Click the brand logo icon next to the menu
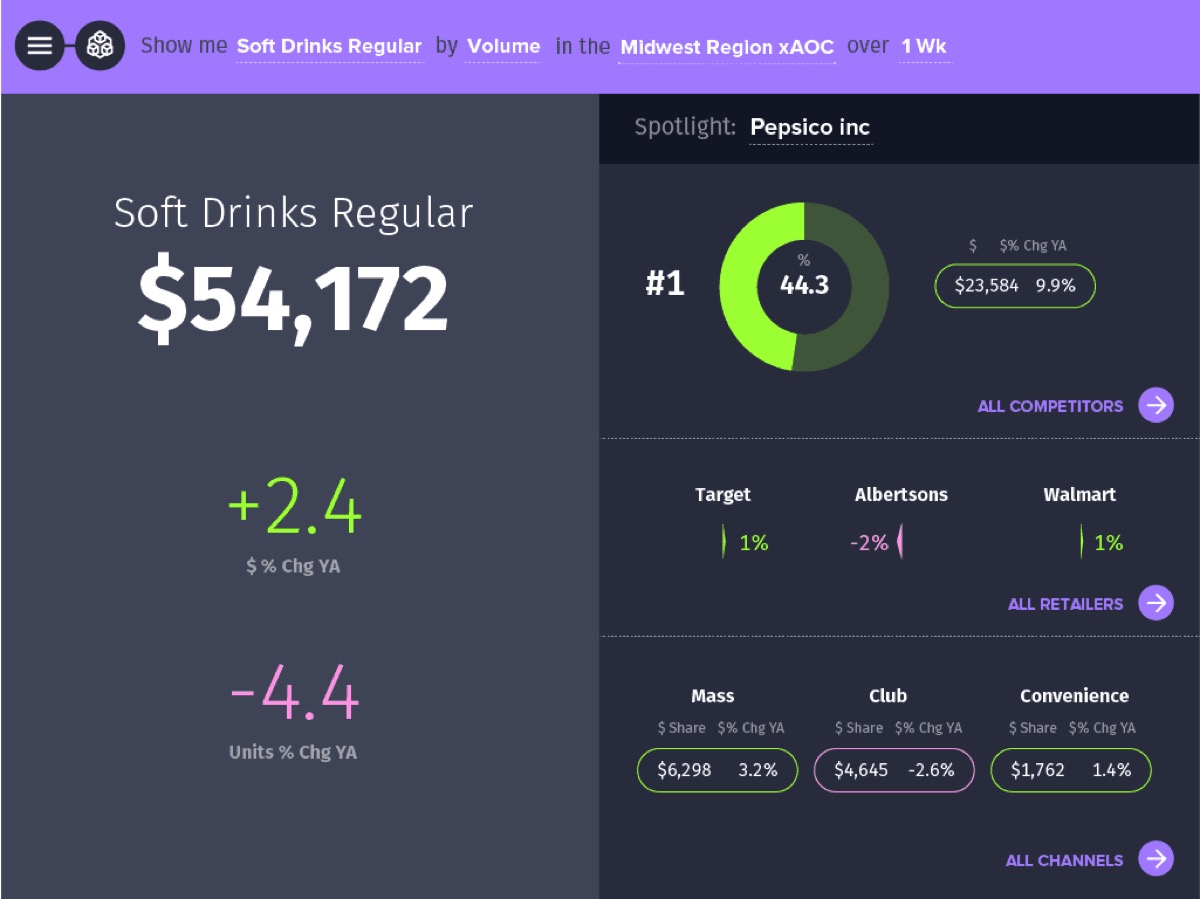 pyautogui.click(x=98, y=46)
